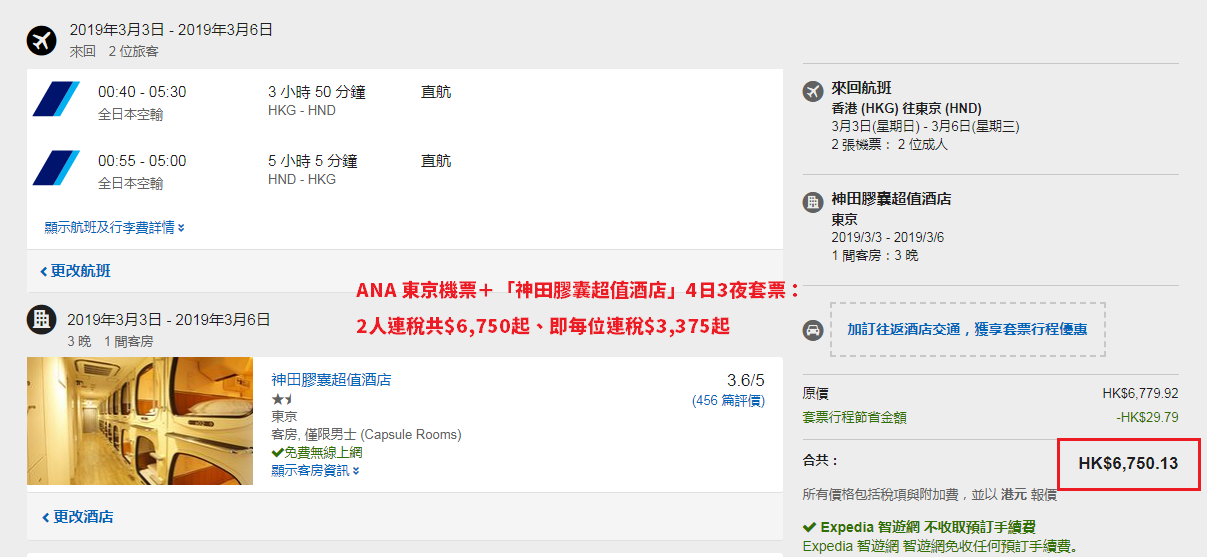1207x557 pixels.
Task: Click the green checkmark beside 免費無線上網
Action: coord(277,452)
